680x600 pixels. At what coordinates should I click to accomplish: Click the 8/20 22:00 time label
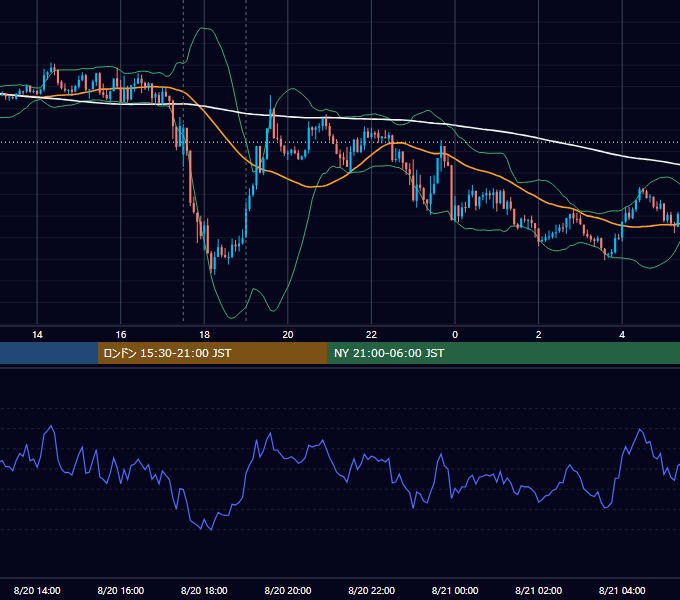coord(372,590)
